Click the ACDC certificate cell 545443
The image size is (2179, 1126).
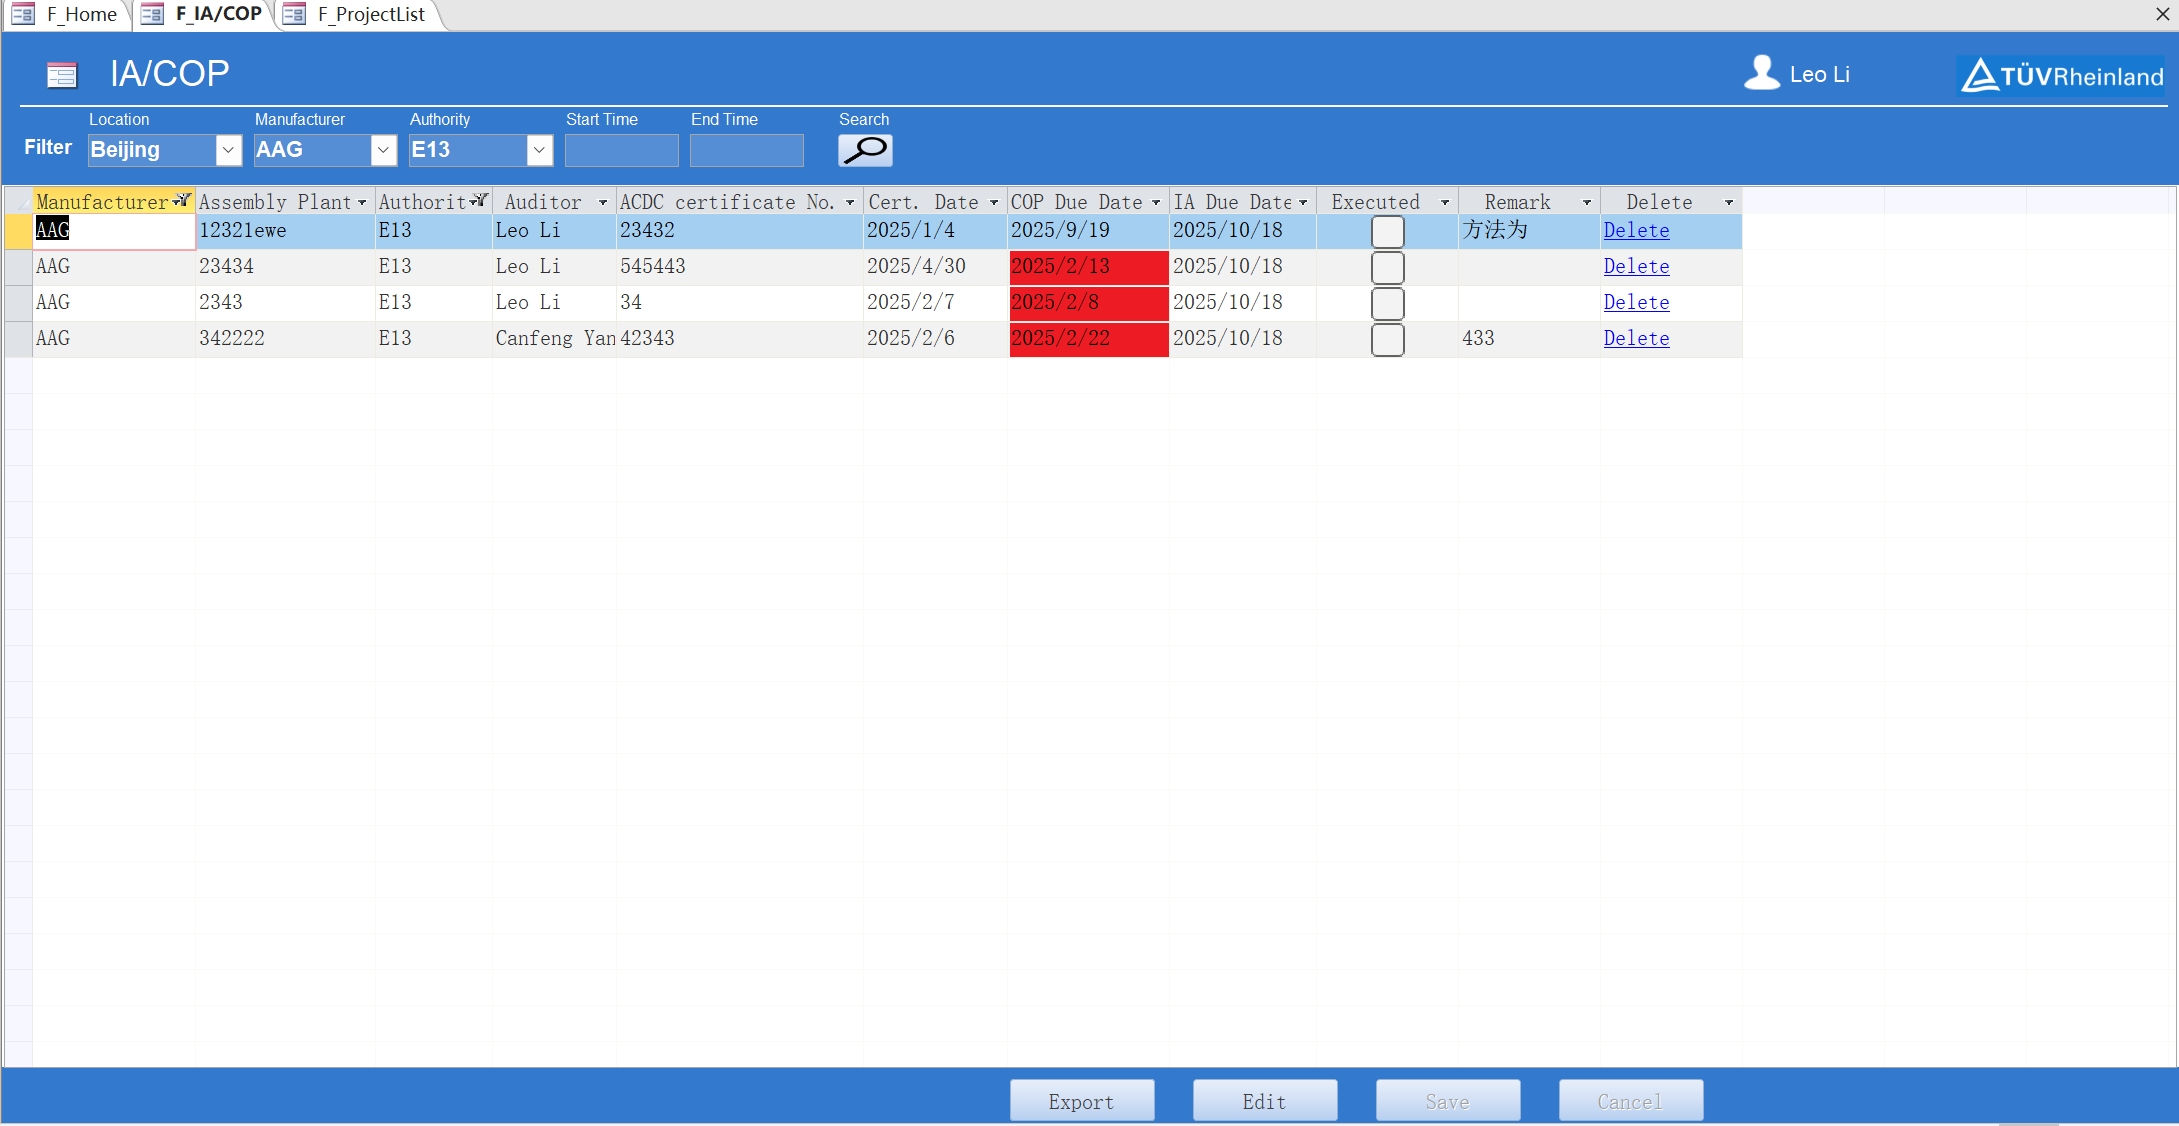(739, 267)
